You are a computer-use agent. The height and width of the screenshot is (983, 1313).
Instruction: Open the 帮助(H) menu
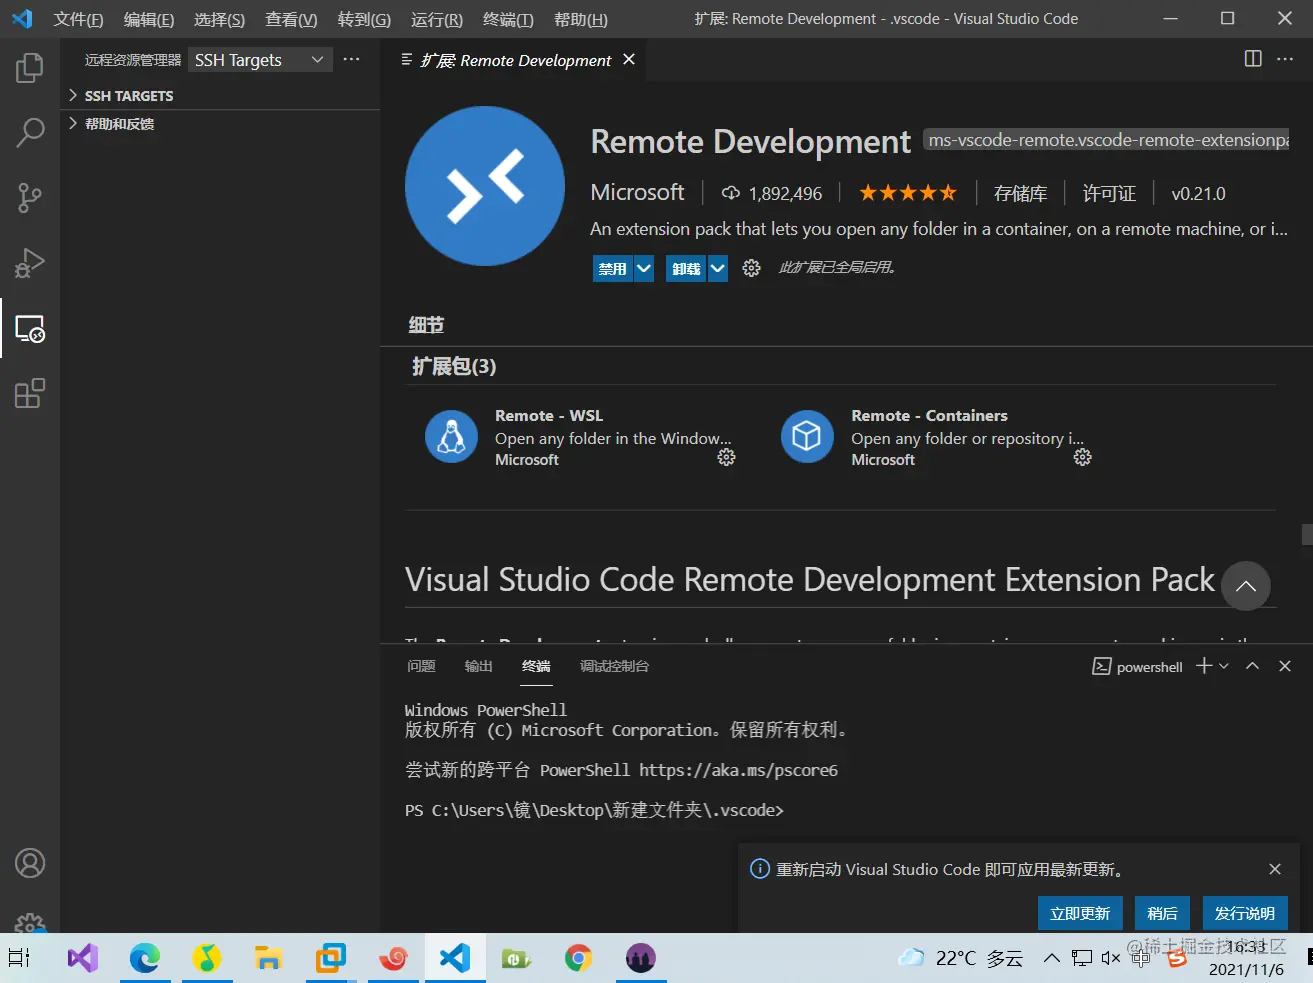coord(581,19)
